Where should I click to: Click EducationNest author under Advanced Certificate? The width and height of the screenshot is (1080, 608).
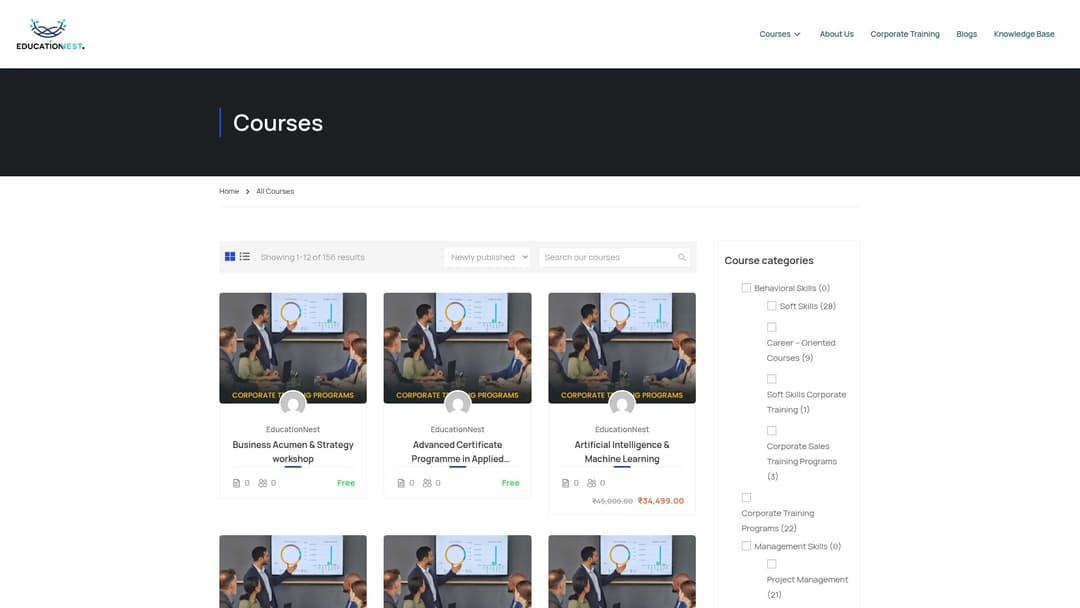457,429
